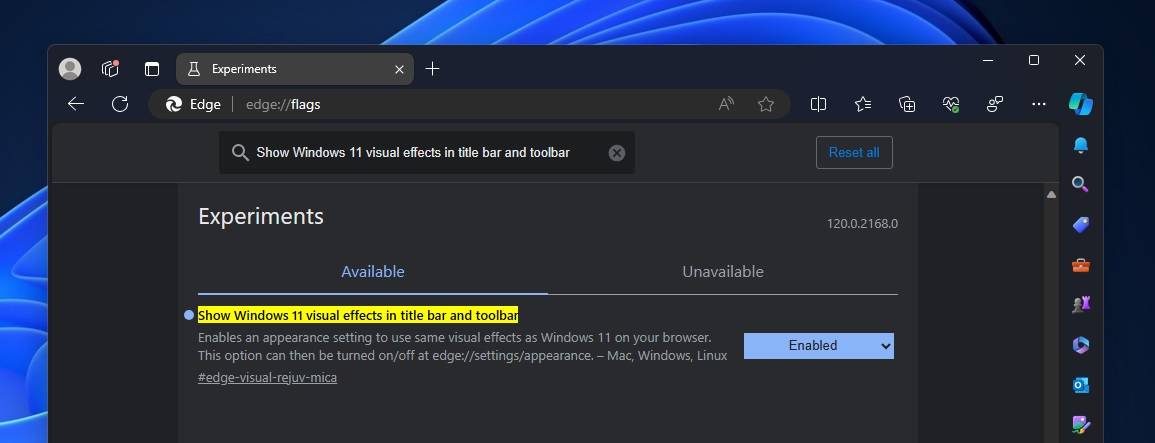
Task: Click the profile avatar icon
Action: pos(70,69)
